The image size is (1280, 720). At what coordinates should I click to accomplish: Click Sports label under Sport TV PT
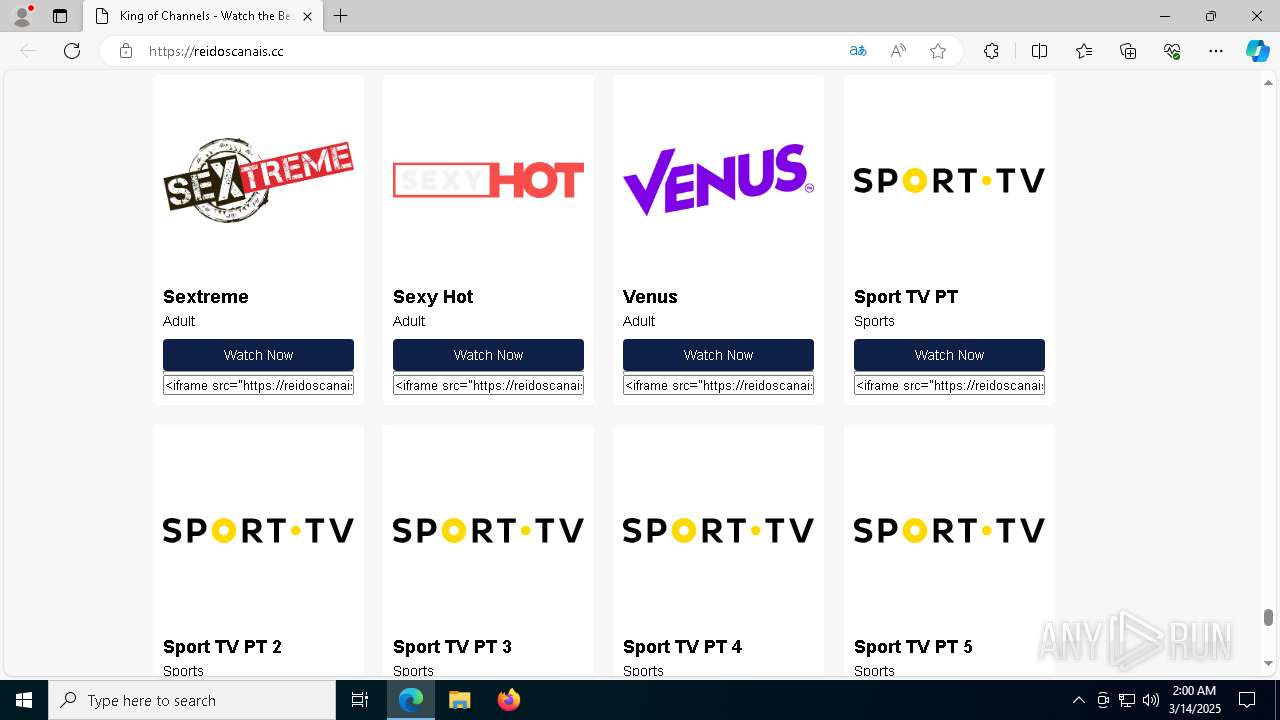874,321
